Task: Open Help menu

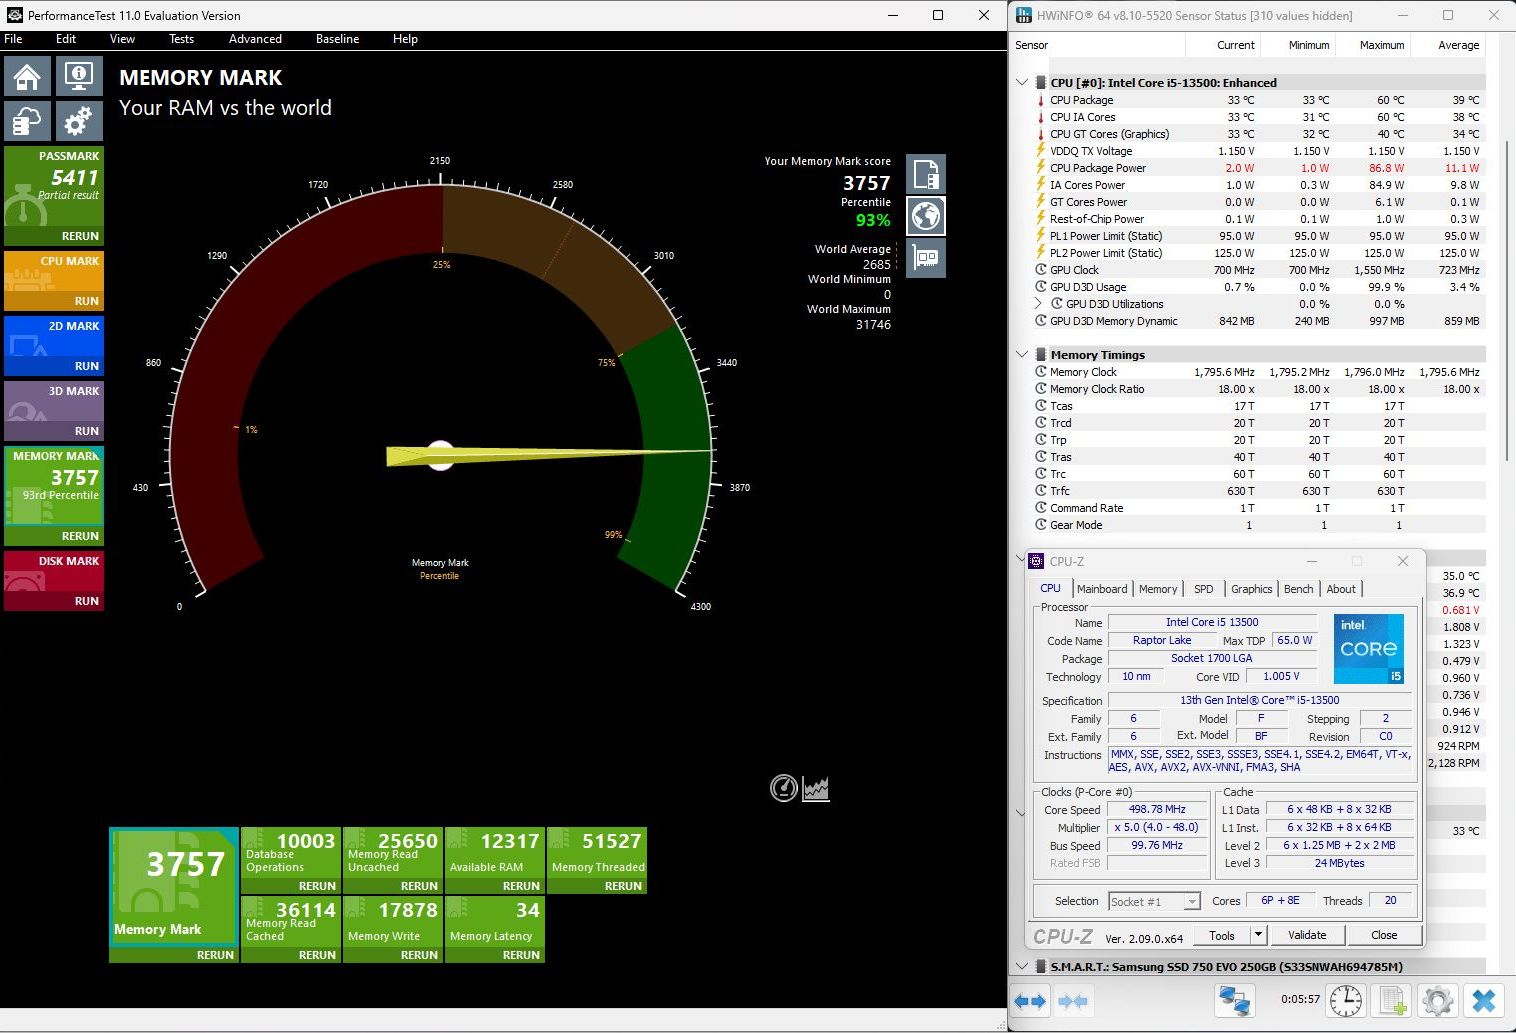Action: 405,39
